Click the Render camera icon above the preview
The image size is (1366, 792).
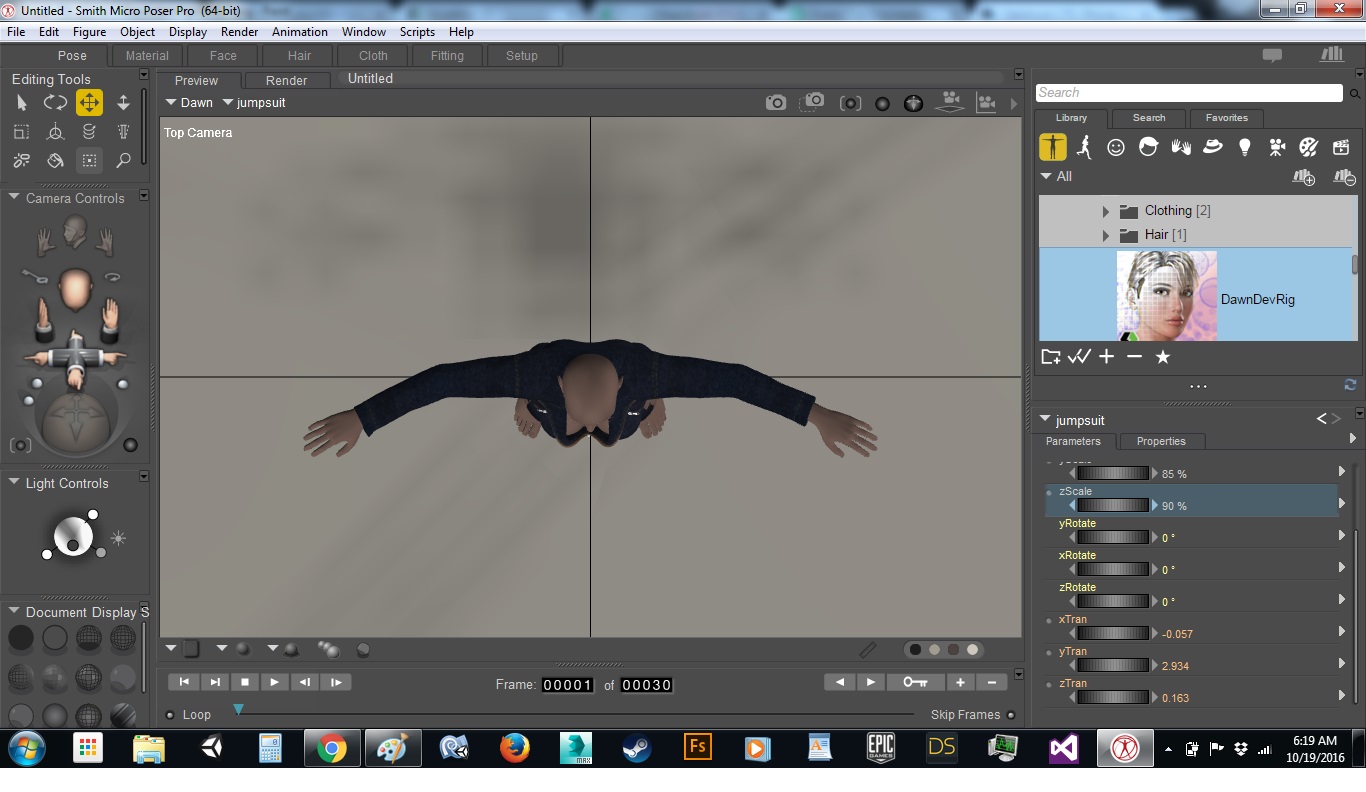775,102
